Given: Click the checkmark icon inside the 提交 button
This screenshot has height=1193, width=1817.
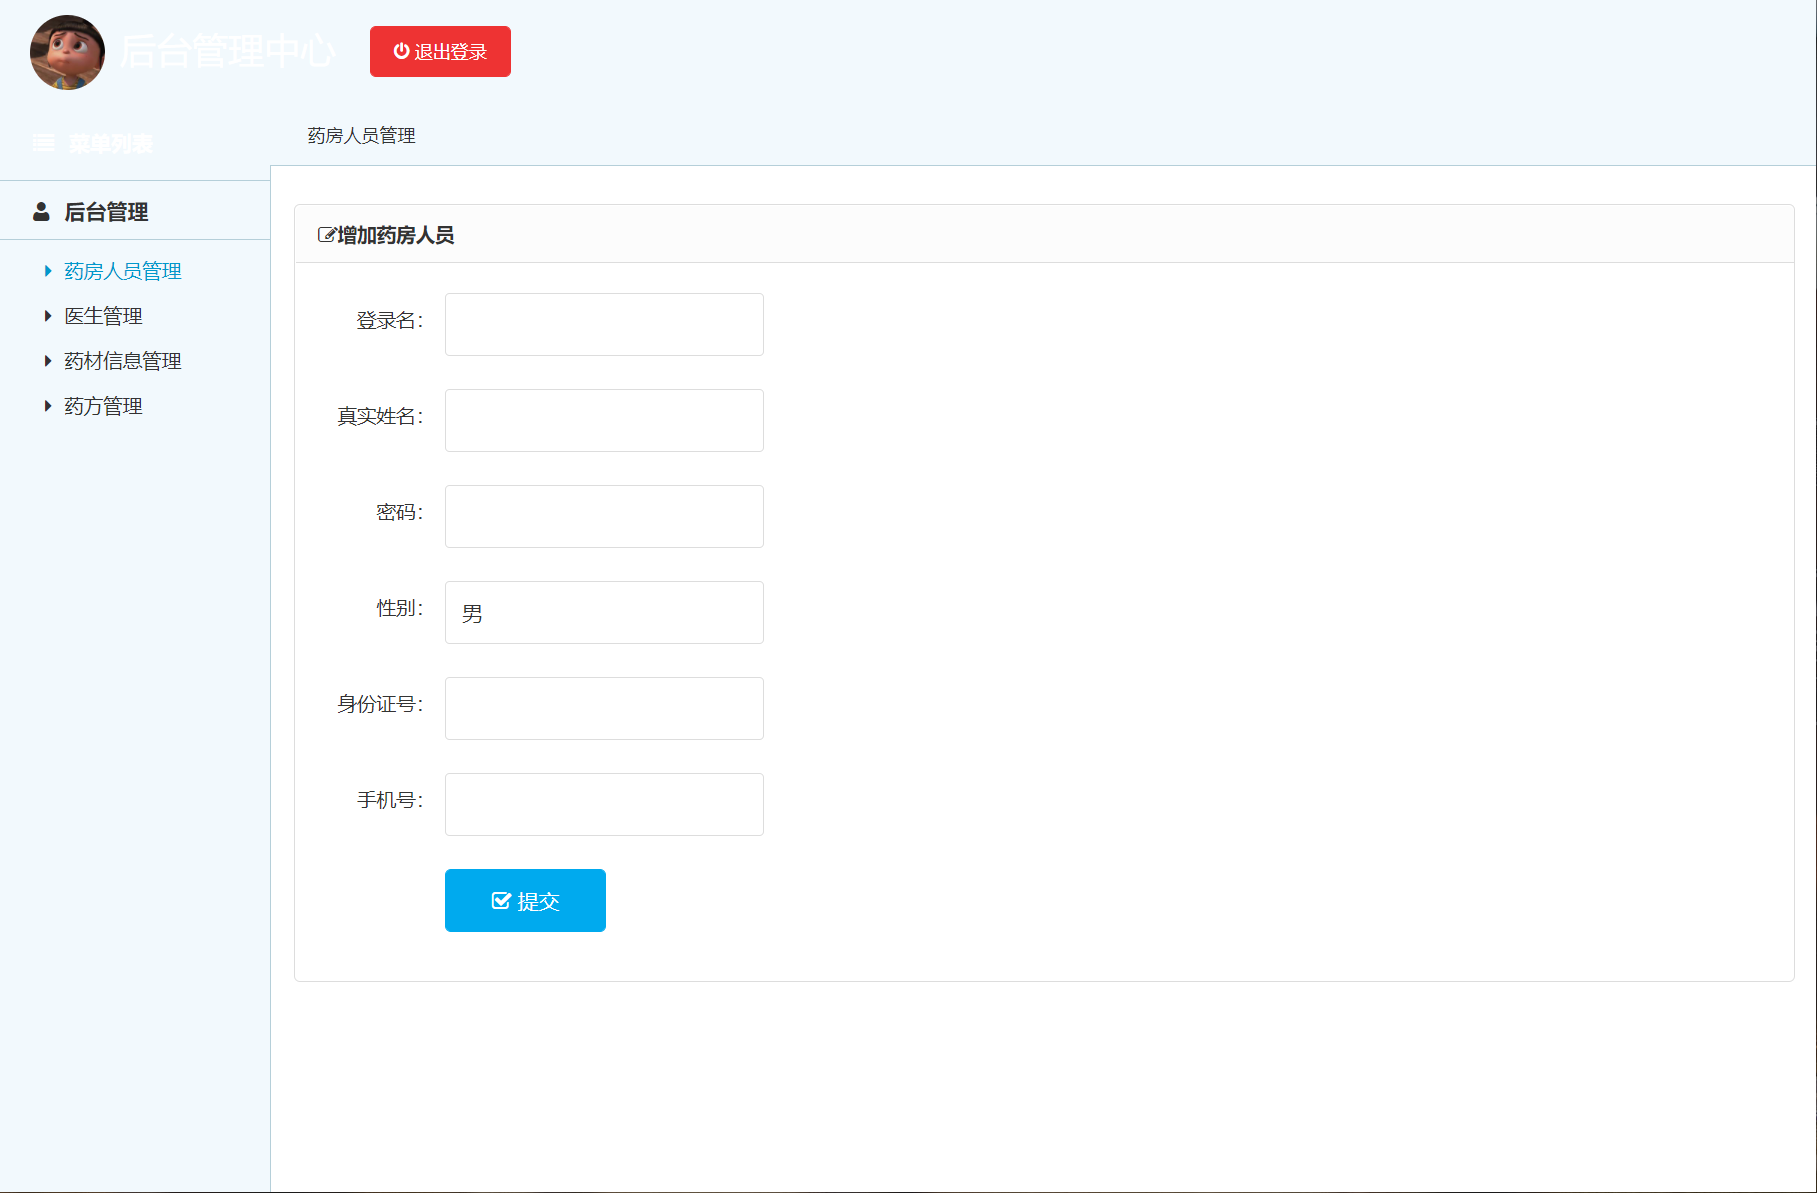Looking at the screenshot, I should pos(500,899).
